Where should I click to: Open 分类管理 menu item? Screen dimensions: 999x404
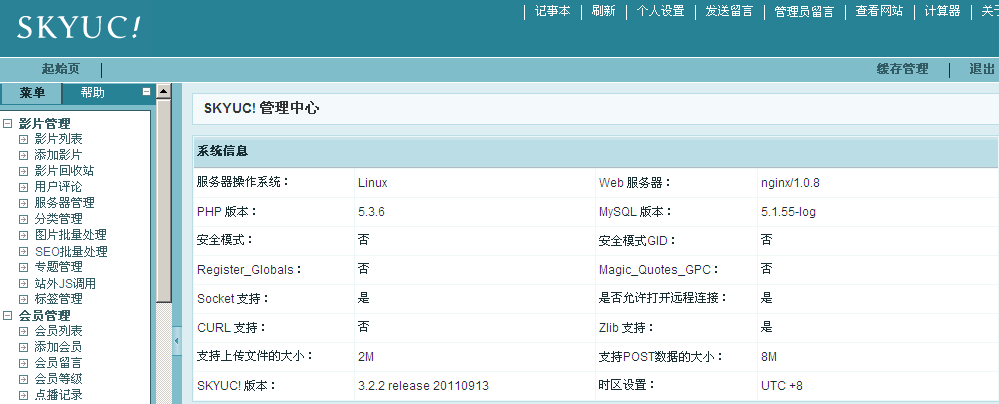click(58, 219)
